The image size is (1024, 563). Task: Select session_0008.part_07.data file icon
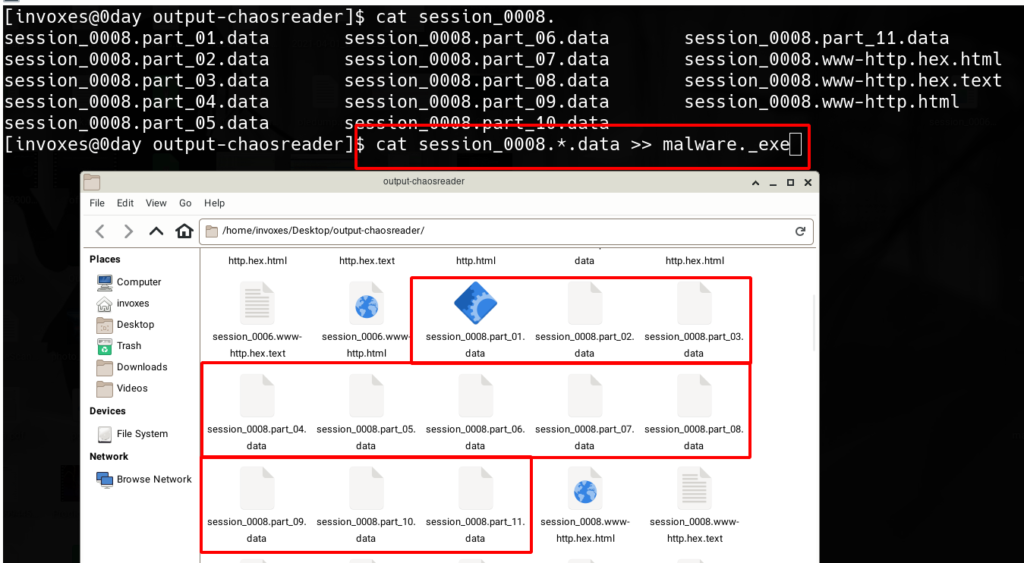tap(584, 396)
